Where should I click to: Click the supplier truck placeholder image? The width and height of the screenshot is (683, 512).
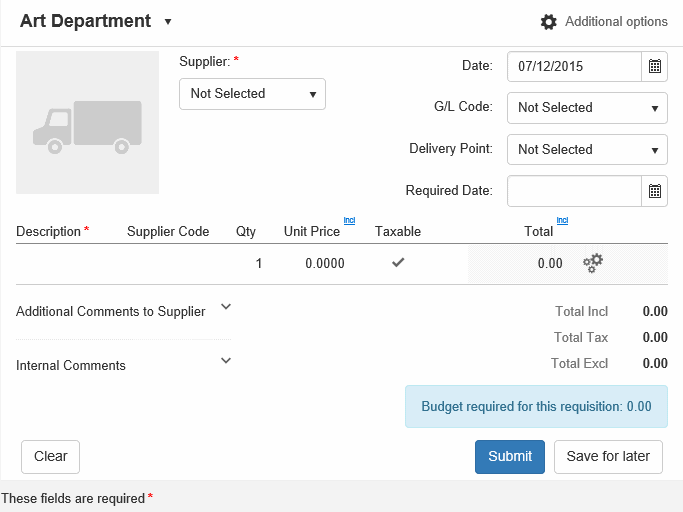(x=88, y=122)
